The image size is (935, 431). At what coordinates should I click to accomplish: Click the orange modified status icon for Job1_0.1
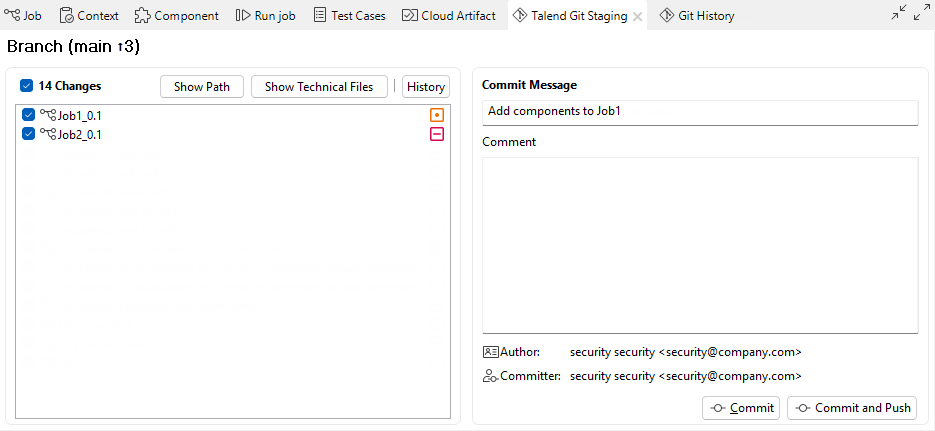437,116
